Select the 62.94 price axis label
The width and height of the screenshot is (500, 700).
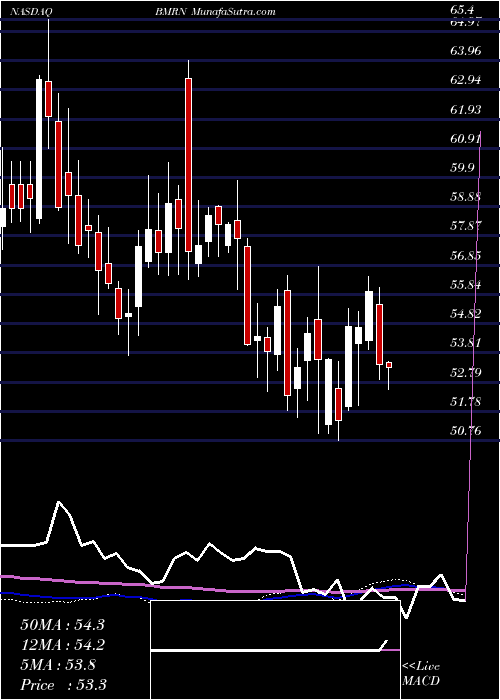click(466, 80)
